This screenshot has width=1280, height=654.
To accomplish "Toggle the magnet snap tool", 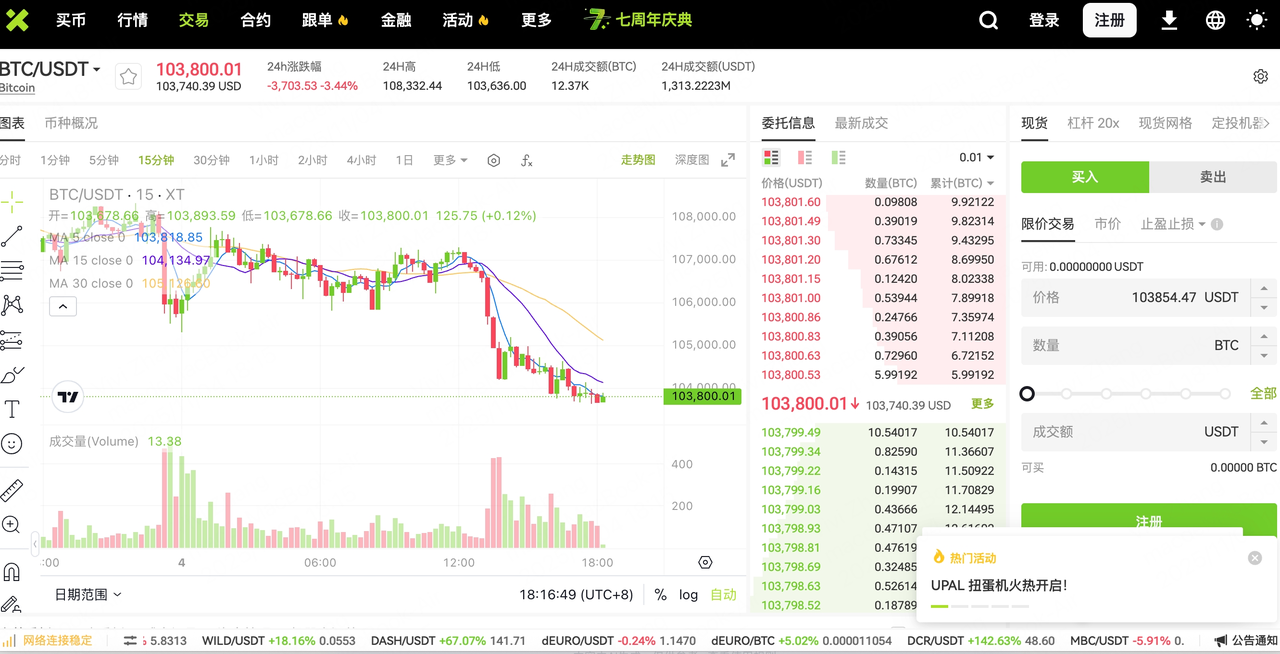I will 12,573.
